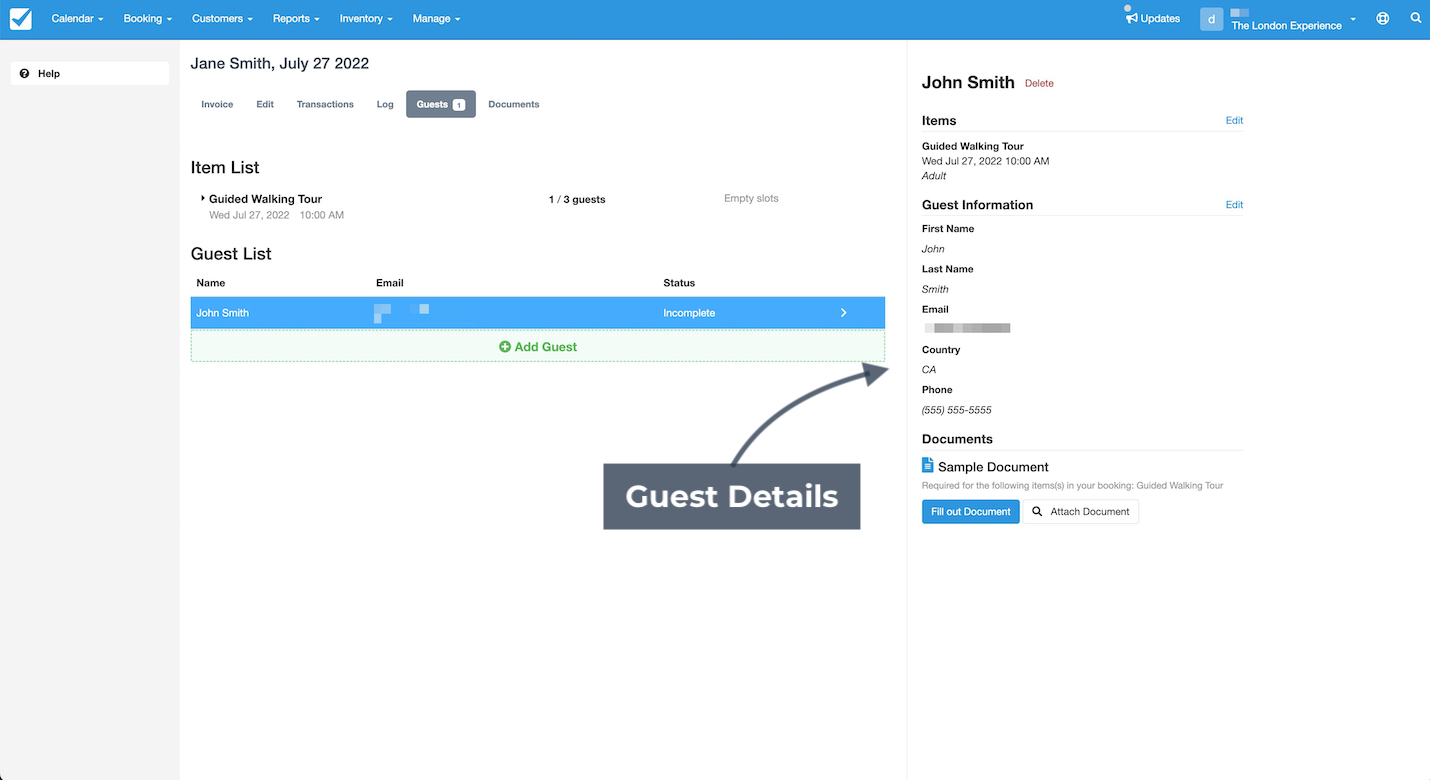Expand the Customers dropdown menu

point(222,18)
